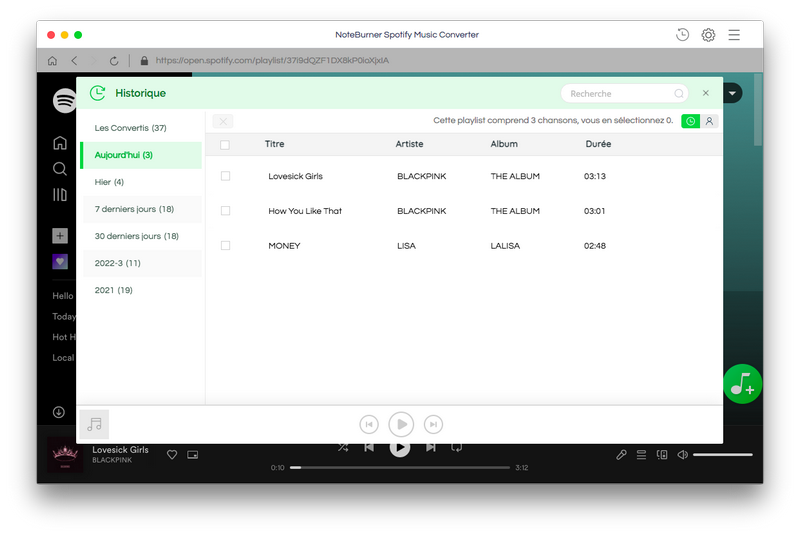Open the hamburger menu in the title bar
800x536 pixels.
734,35
